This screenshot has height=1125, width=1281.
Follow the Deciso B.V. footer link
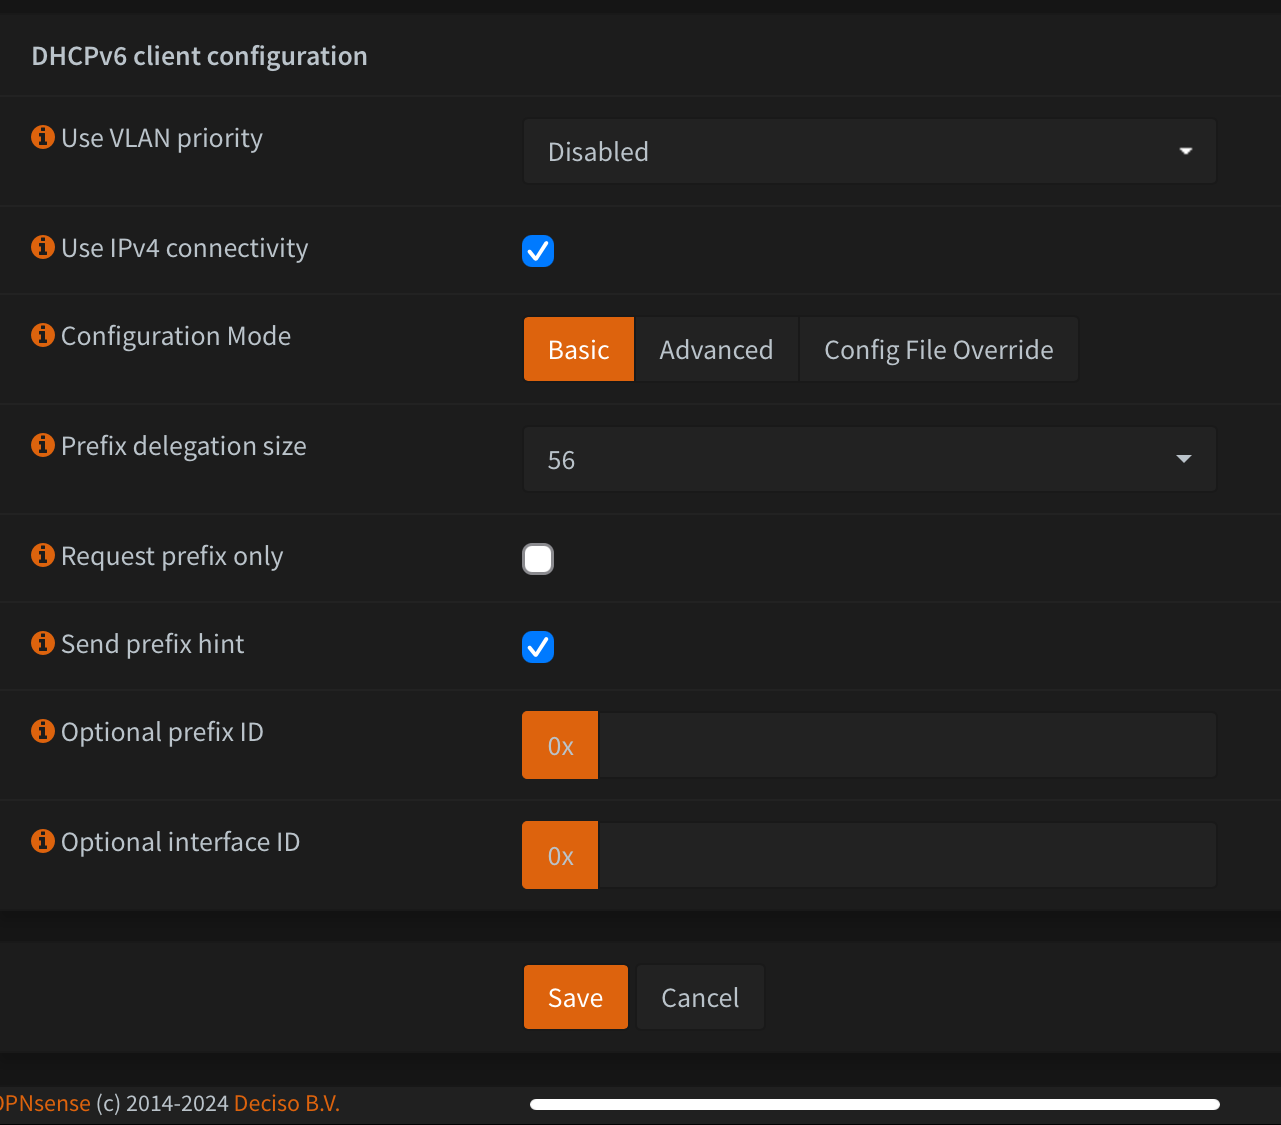point(287,1103)
